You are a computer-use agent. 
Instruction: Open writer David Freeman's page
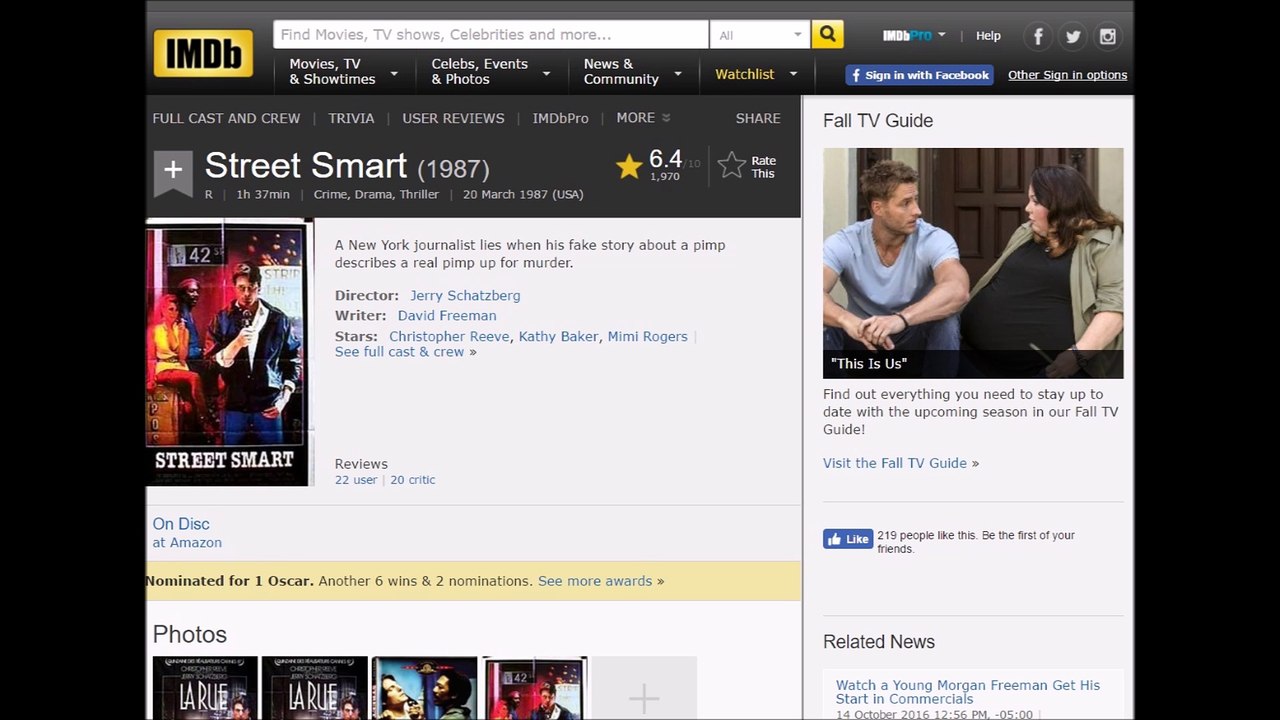click(447, 316)
